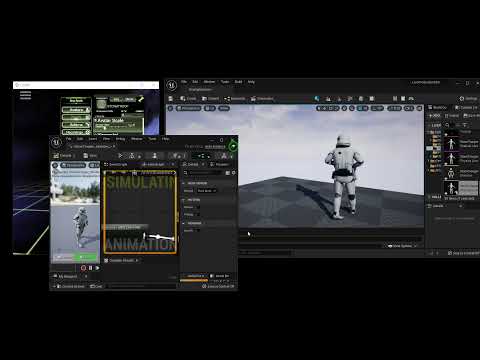Open the Event Graph tab in blueprint window
This screenshot has width=480, height=360.
116,164
